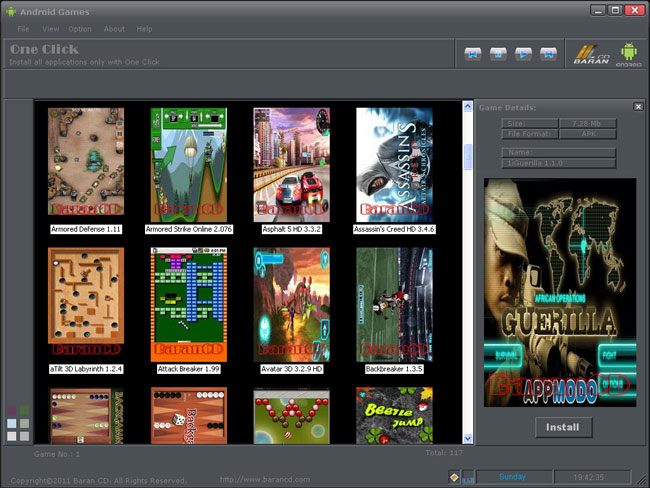Click the Install button
Image resolution: width=650 pixels, height=488 pixels.
[563, 427]
